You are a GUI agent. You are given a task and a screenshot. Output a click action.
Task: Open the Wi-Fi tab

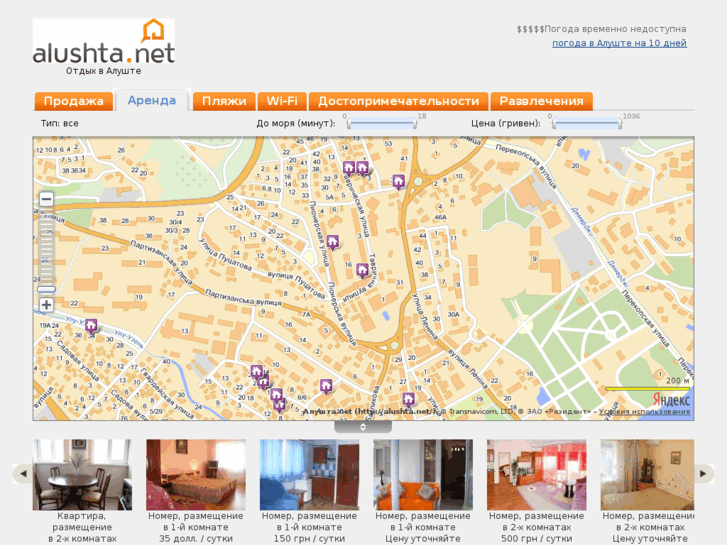[282, 101]
